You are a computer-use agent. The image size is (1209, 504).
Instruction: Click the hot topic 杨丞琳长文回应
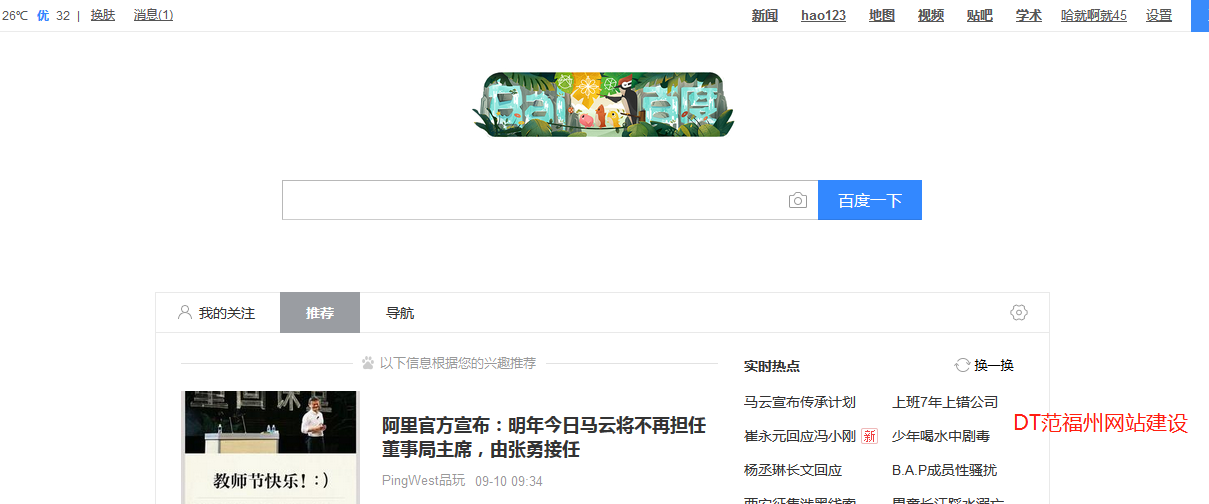(793, 470)
